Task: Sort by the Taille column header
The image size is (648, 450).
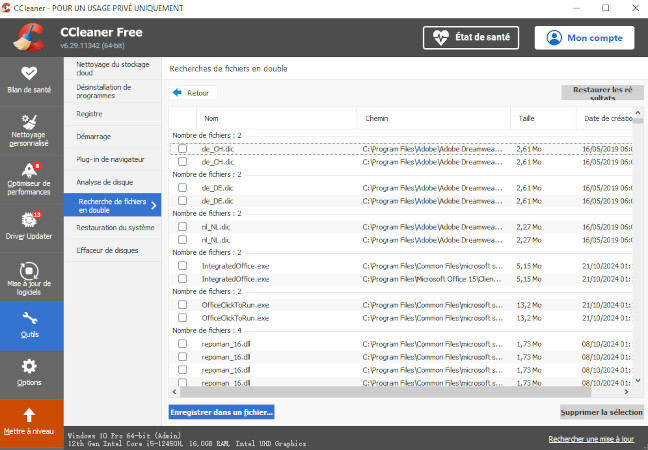Action: pyautogui.click(x=543, y=119)
